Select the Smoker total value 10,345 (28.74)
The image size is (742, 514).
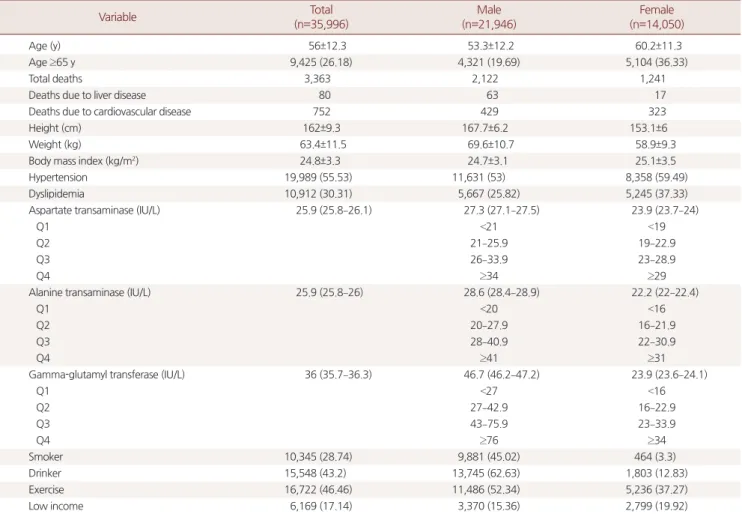(x=318, y=457)
